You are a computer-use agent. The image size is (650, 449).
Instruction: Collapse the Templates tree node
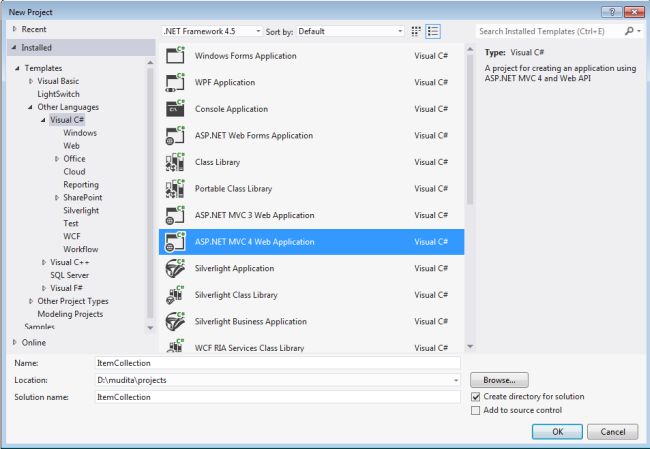[x=17, y=68]
